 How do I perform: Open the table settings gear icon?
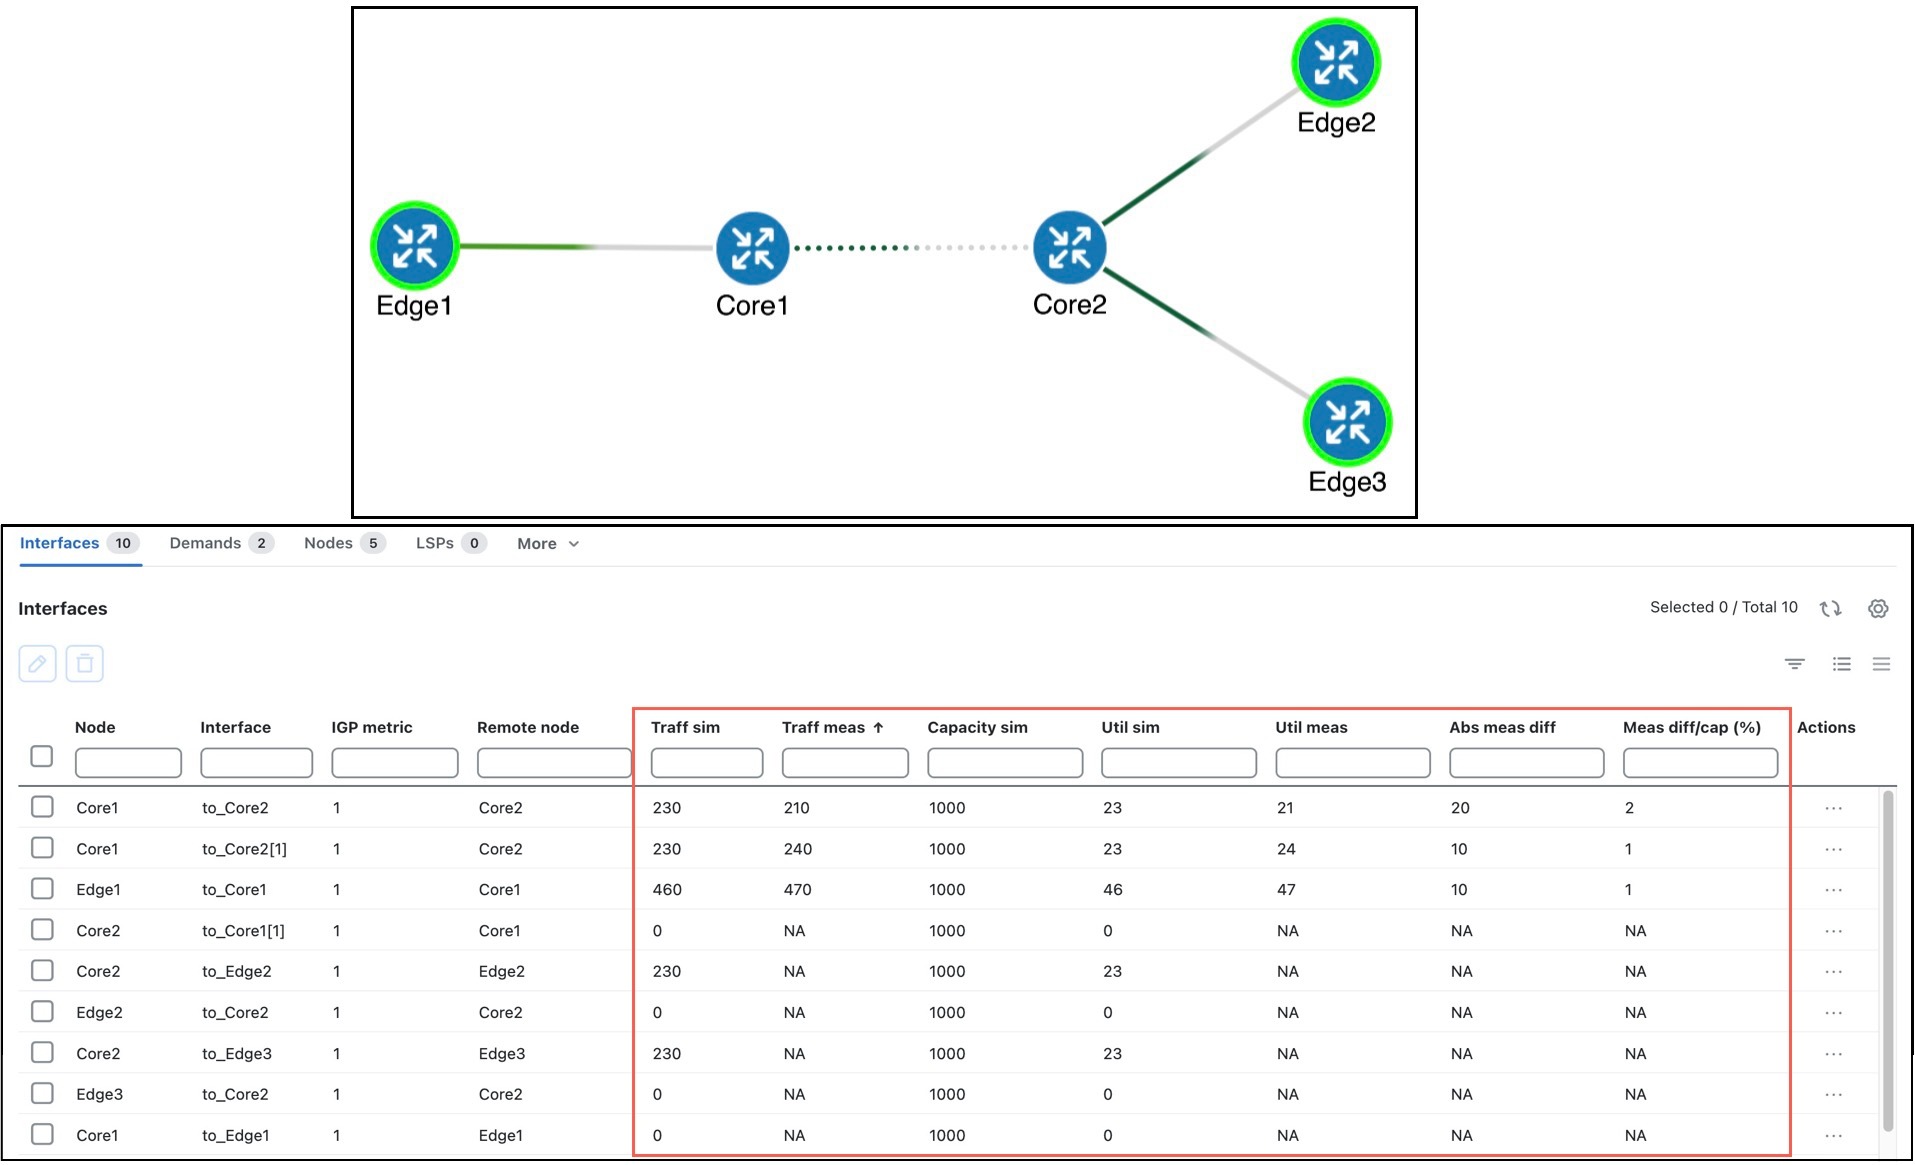(1878, 609)
